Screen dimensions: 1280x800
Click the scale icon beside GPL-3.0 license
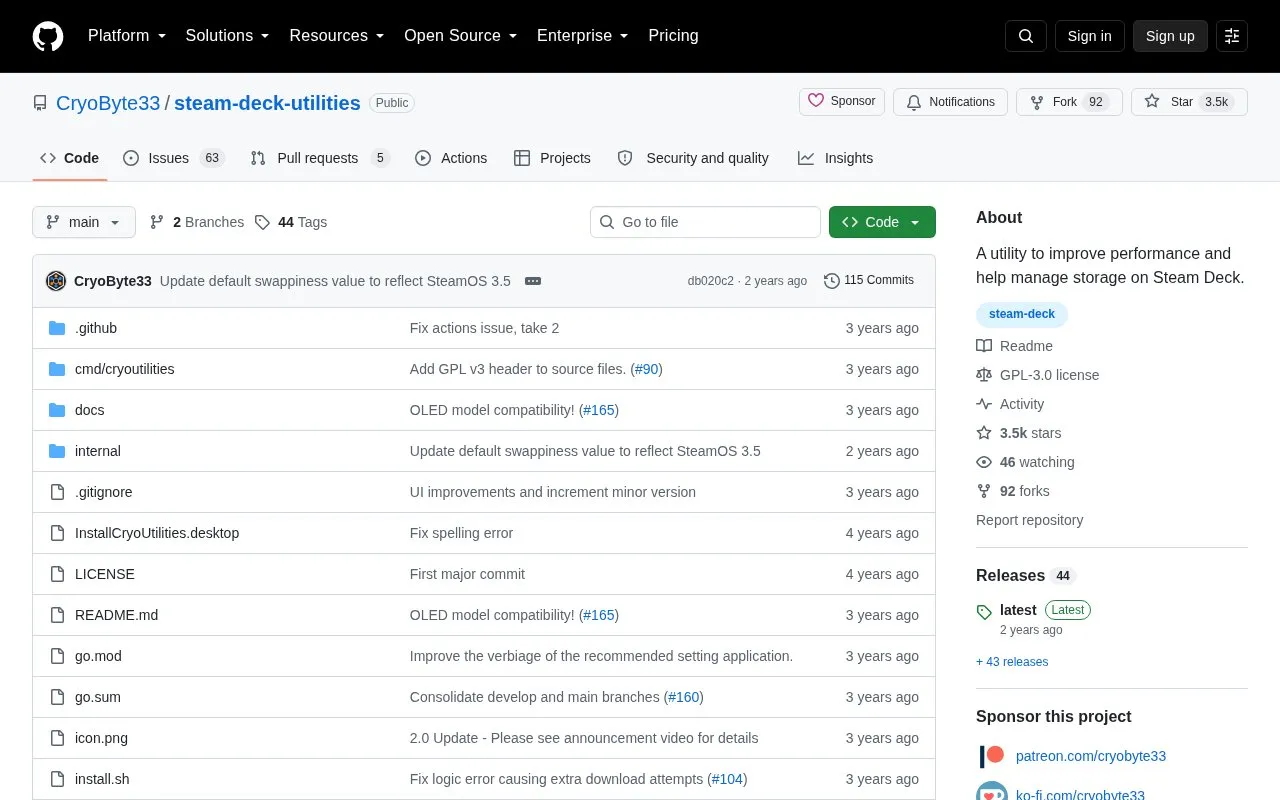pyautogui.click(x=984, y=375)
